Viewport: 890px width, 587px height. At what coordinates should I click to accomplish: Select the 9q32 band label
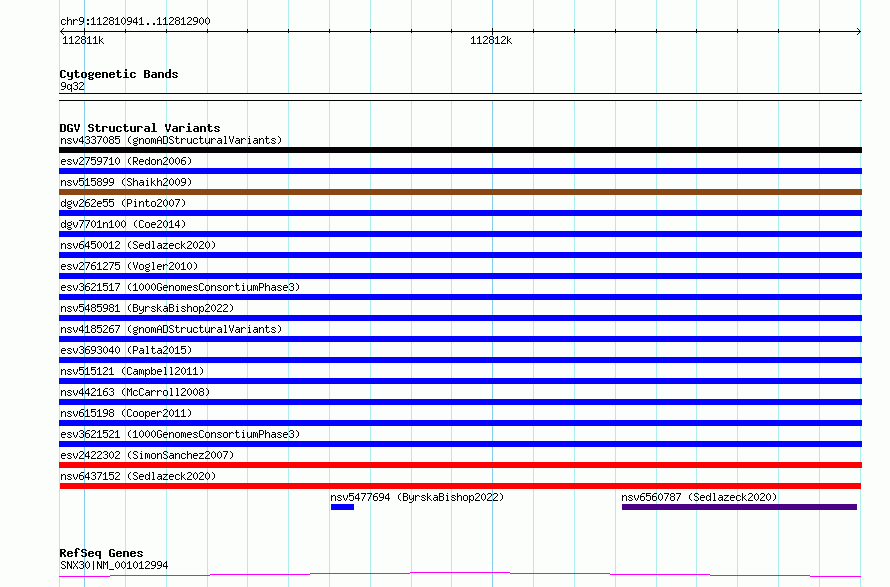tap(72, 86)
